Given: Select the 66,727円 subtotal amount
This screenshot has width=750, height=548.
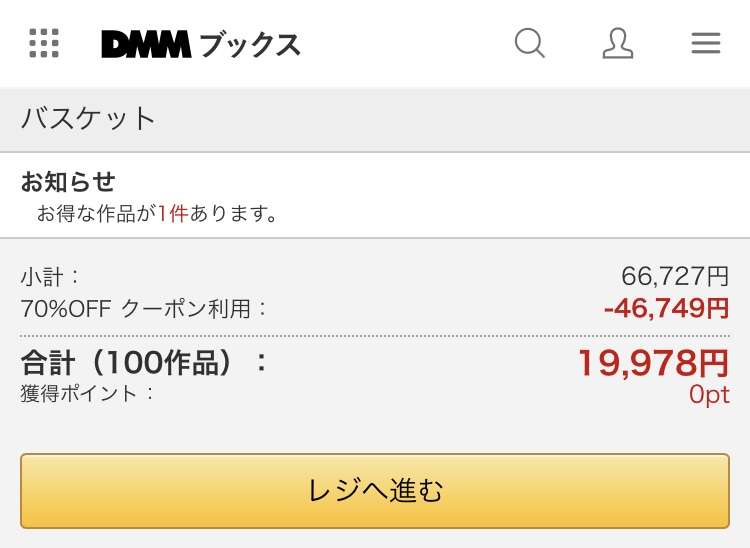Looking at the screenshot, I should 675,276.
